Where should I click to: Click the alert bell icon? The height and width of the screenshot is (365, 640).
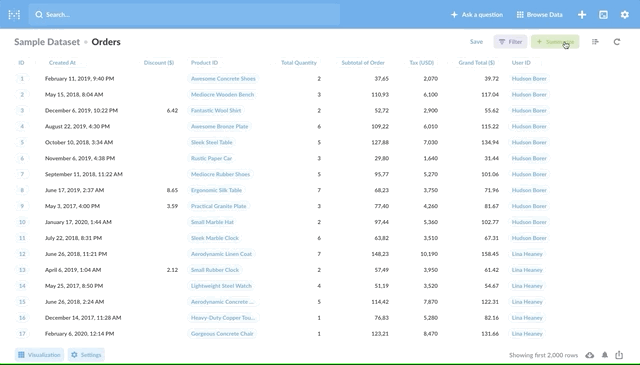(605, 355)
